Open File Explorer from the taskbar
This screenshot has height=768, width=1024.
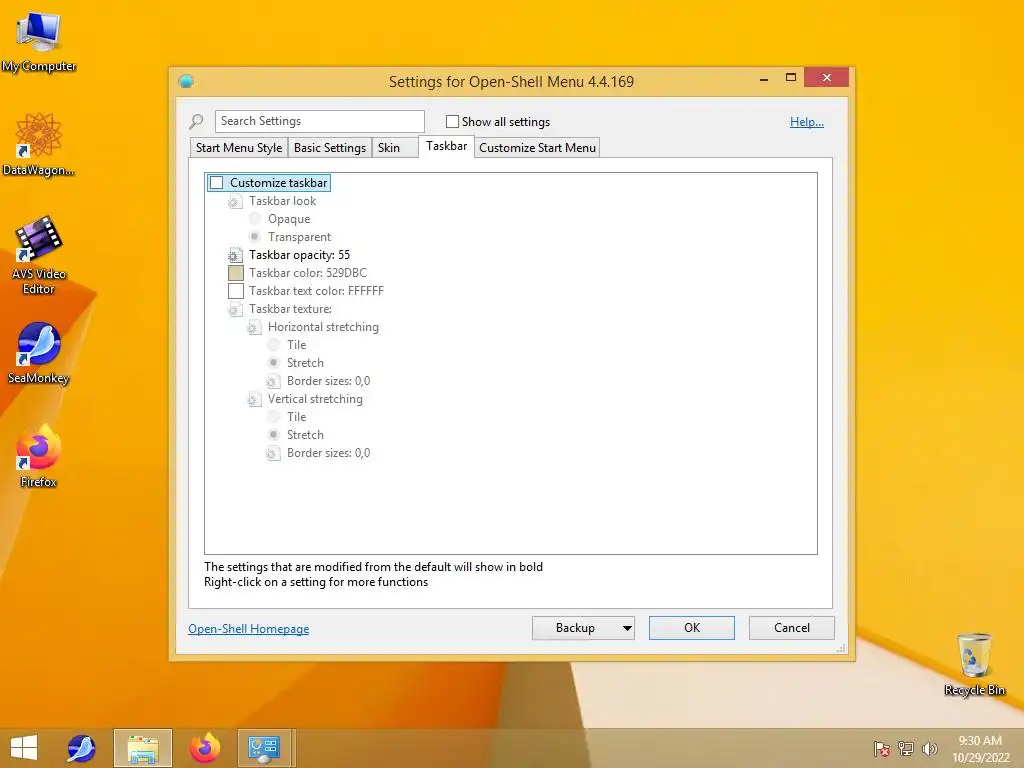142,748
